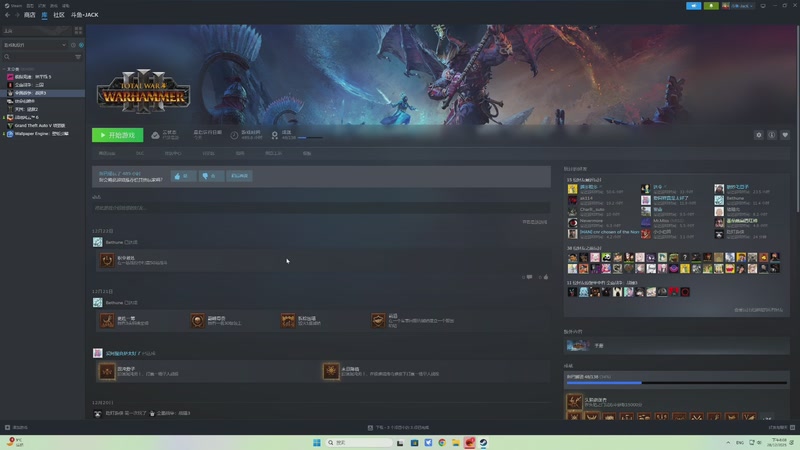Viewport: 800px width, 450px height.
Task: Select the highlighted Warhammer 3 library entry
Action: (x=43, y=93)
